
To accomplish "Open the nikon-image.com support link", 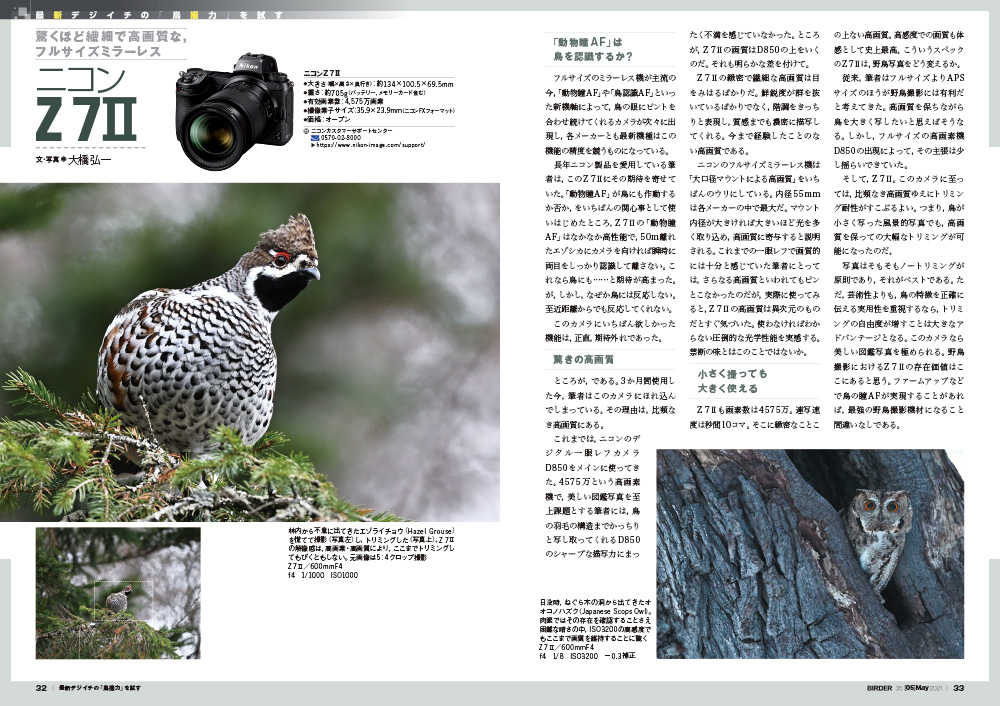I will pos(371,145).
